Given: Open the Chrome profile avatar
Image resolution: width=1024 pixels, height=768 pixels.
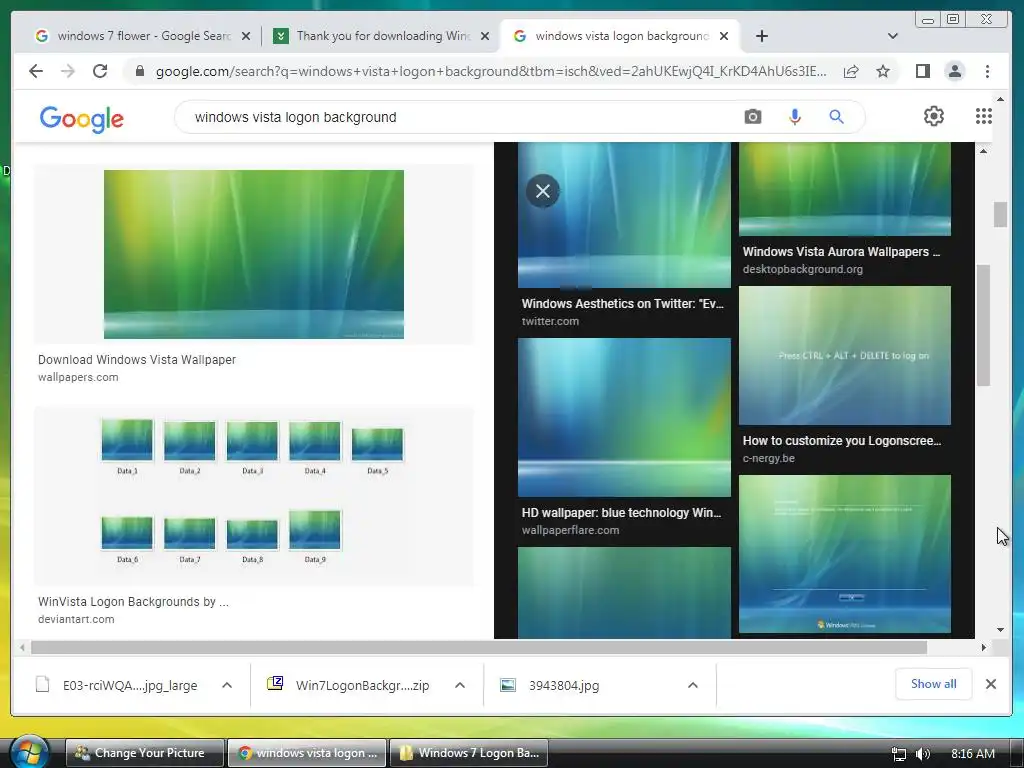Looking at the screenshot, I should click(955, 71).
